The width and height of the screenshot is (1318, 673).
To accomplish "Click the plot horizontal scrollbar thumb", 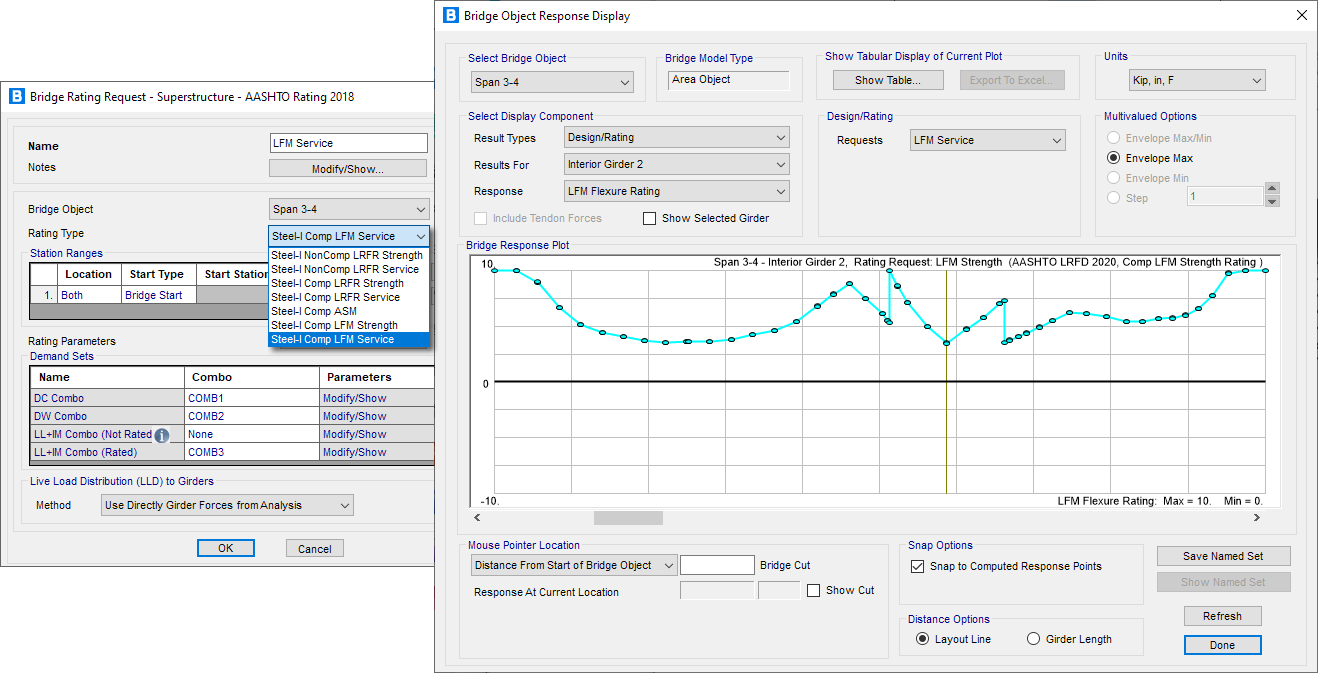I will point(628,518).
